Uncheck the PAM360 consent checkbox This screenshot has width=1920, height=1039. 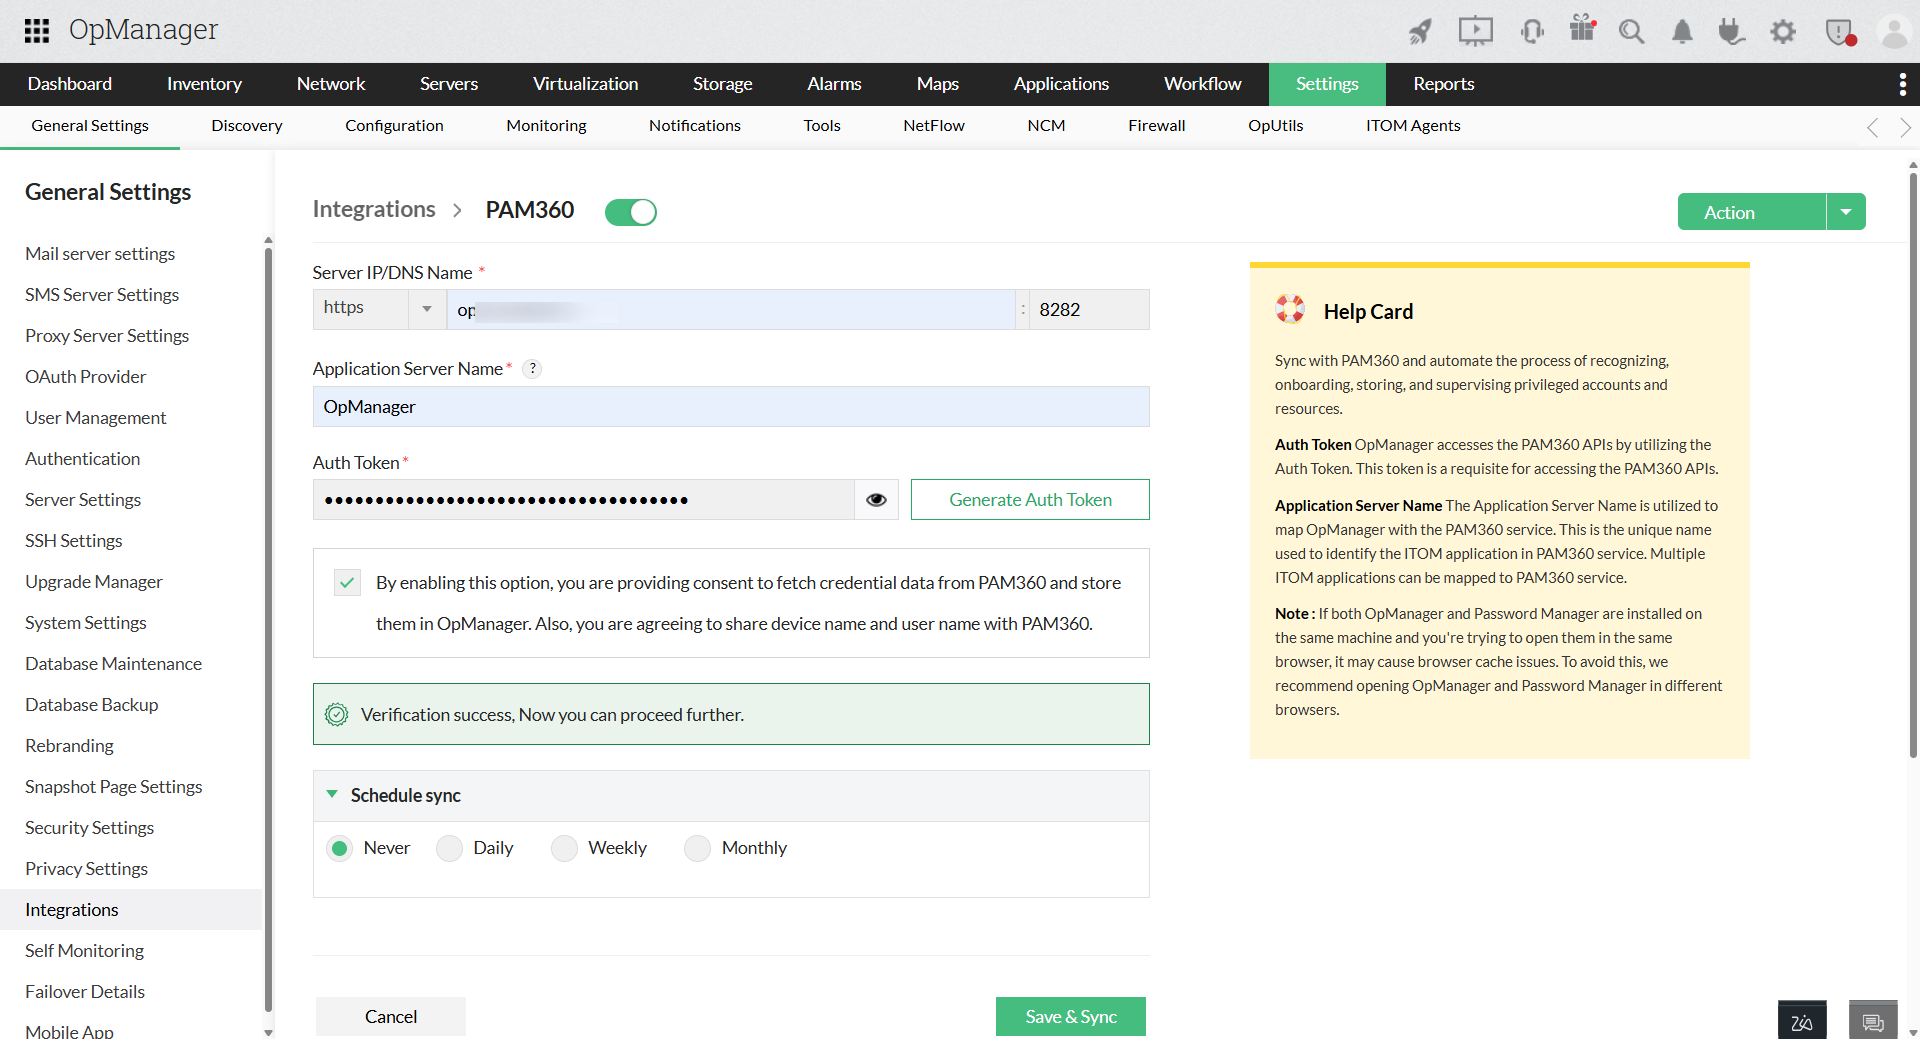click(x=347, y=582)
